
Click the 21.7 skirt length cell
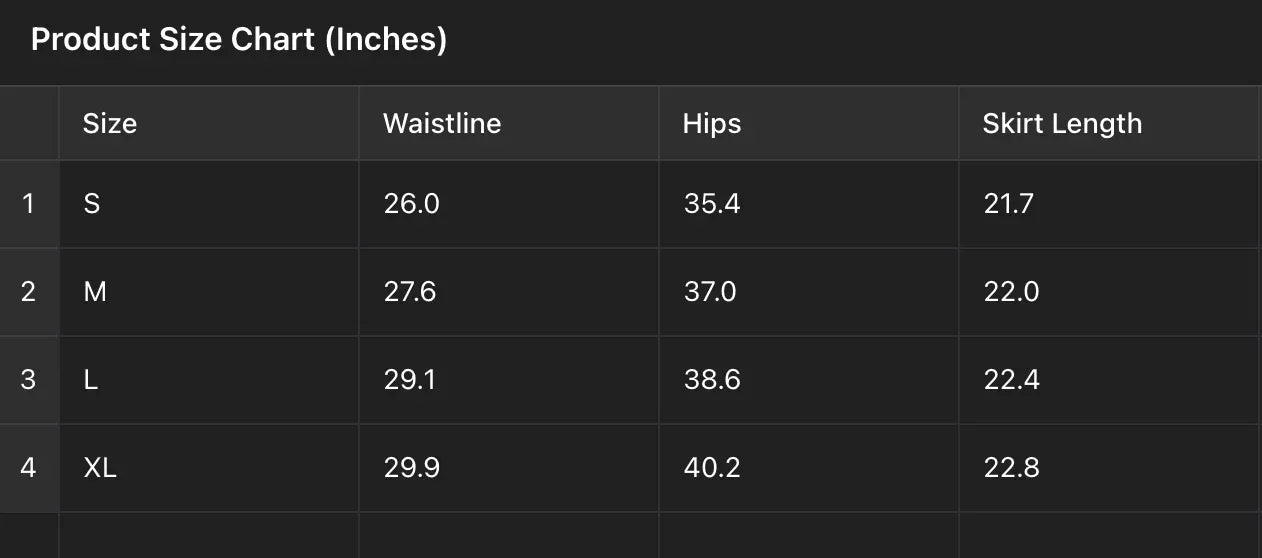click(x=1009, y=204)
